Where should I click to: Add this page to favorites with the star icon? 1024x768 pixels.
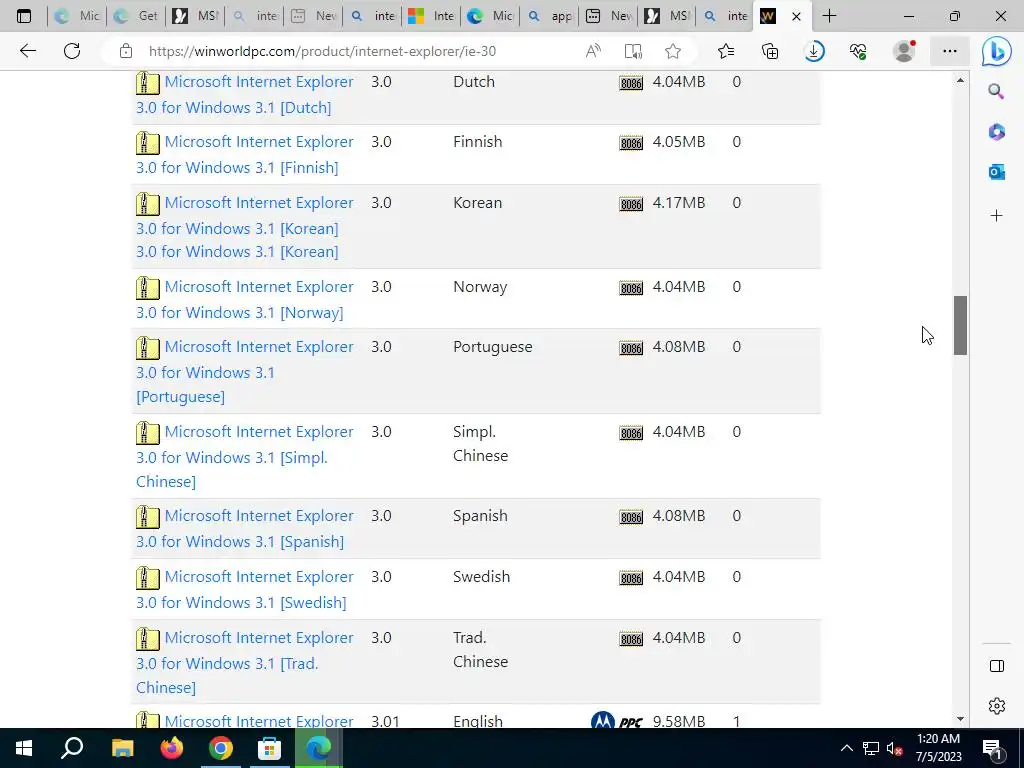[673, 51]
